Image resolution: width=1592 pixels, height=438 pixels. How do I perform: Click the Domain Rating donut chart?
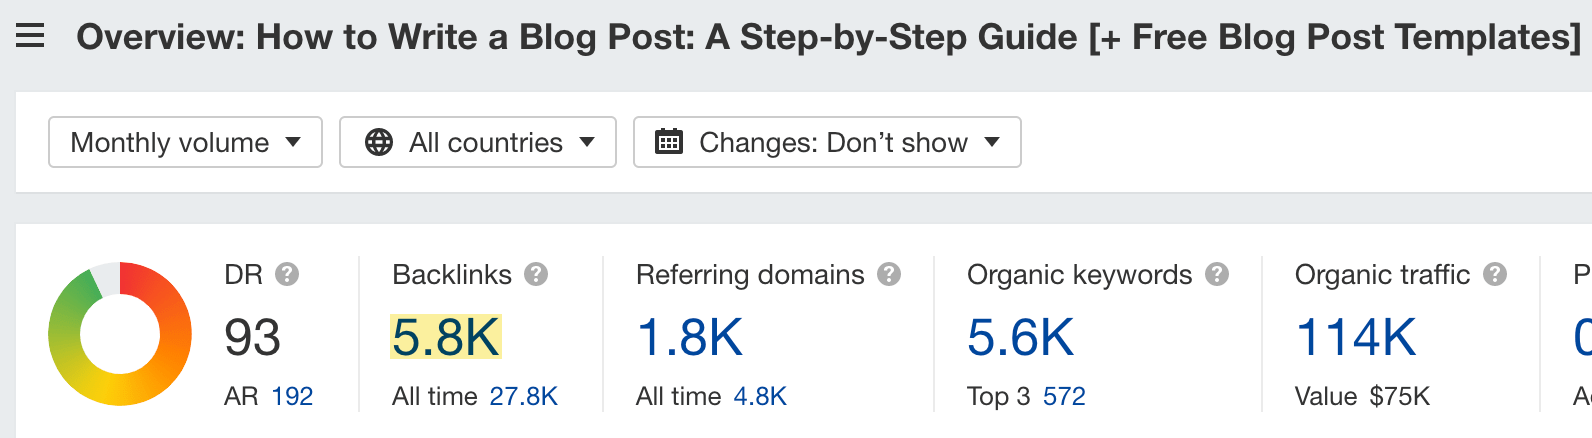[120, 334]
